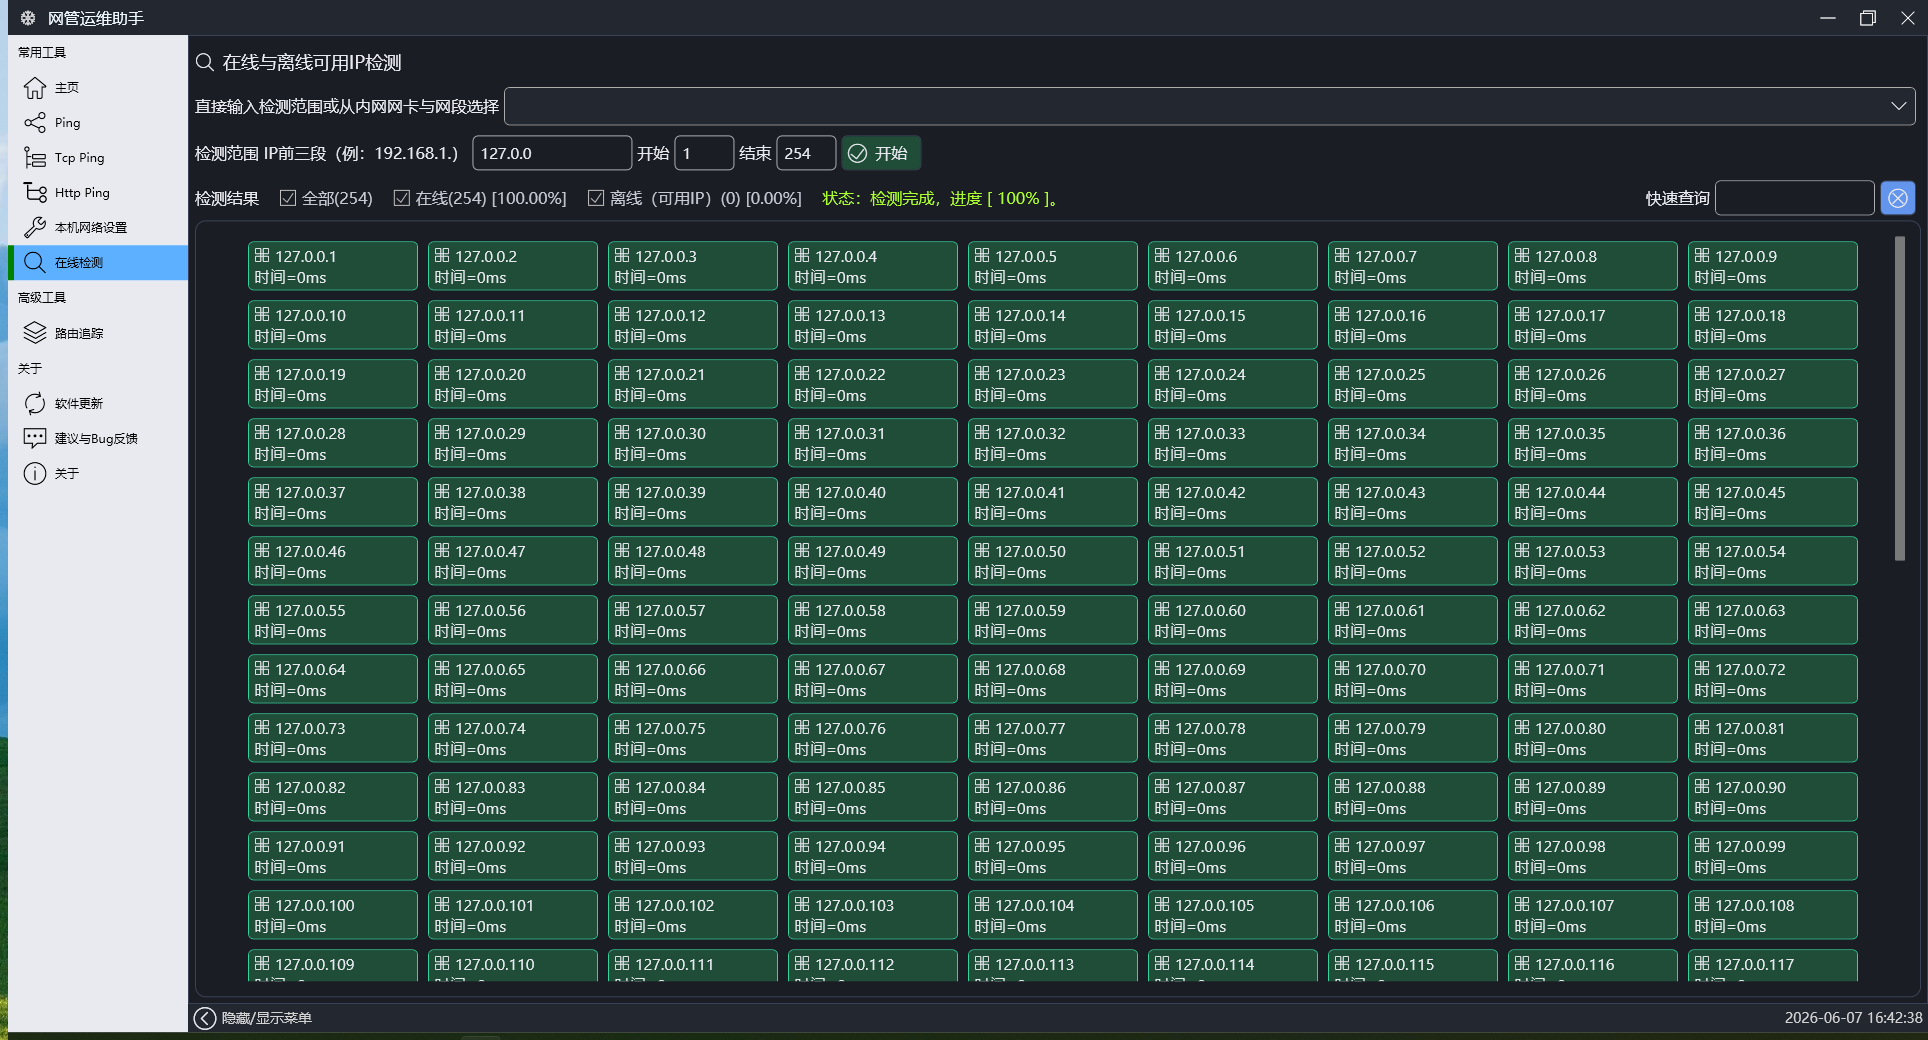Select the 127.0.0.31 result card

(872, 443)
